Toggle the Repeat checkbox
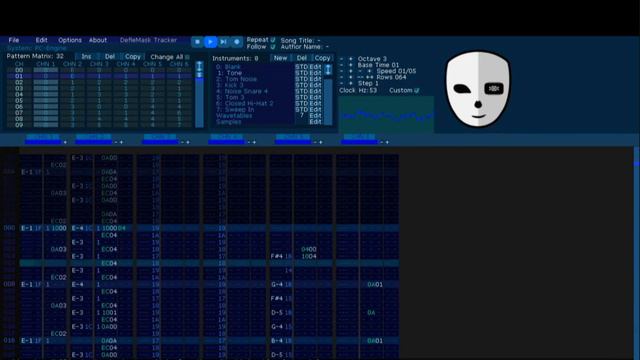 click(273, 40)
